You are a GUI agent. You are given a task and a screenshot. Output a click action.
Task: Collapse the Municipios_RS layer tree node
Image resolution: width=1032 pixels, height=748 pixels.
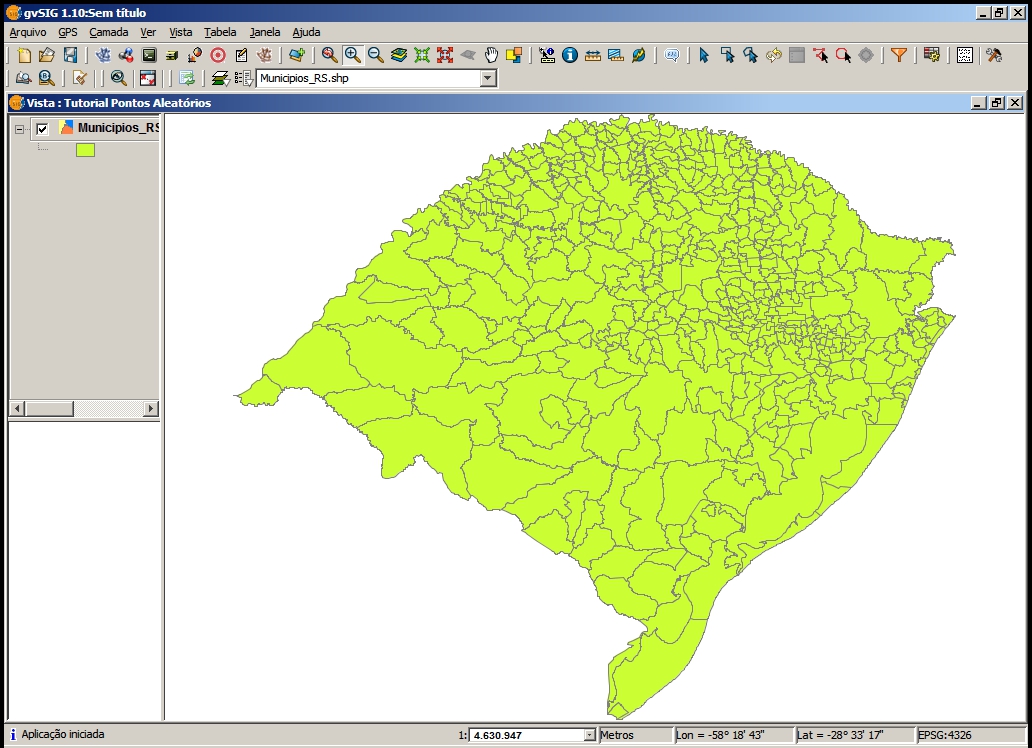tap(20, 128)
